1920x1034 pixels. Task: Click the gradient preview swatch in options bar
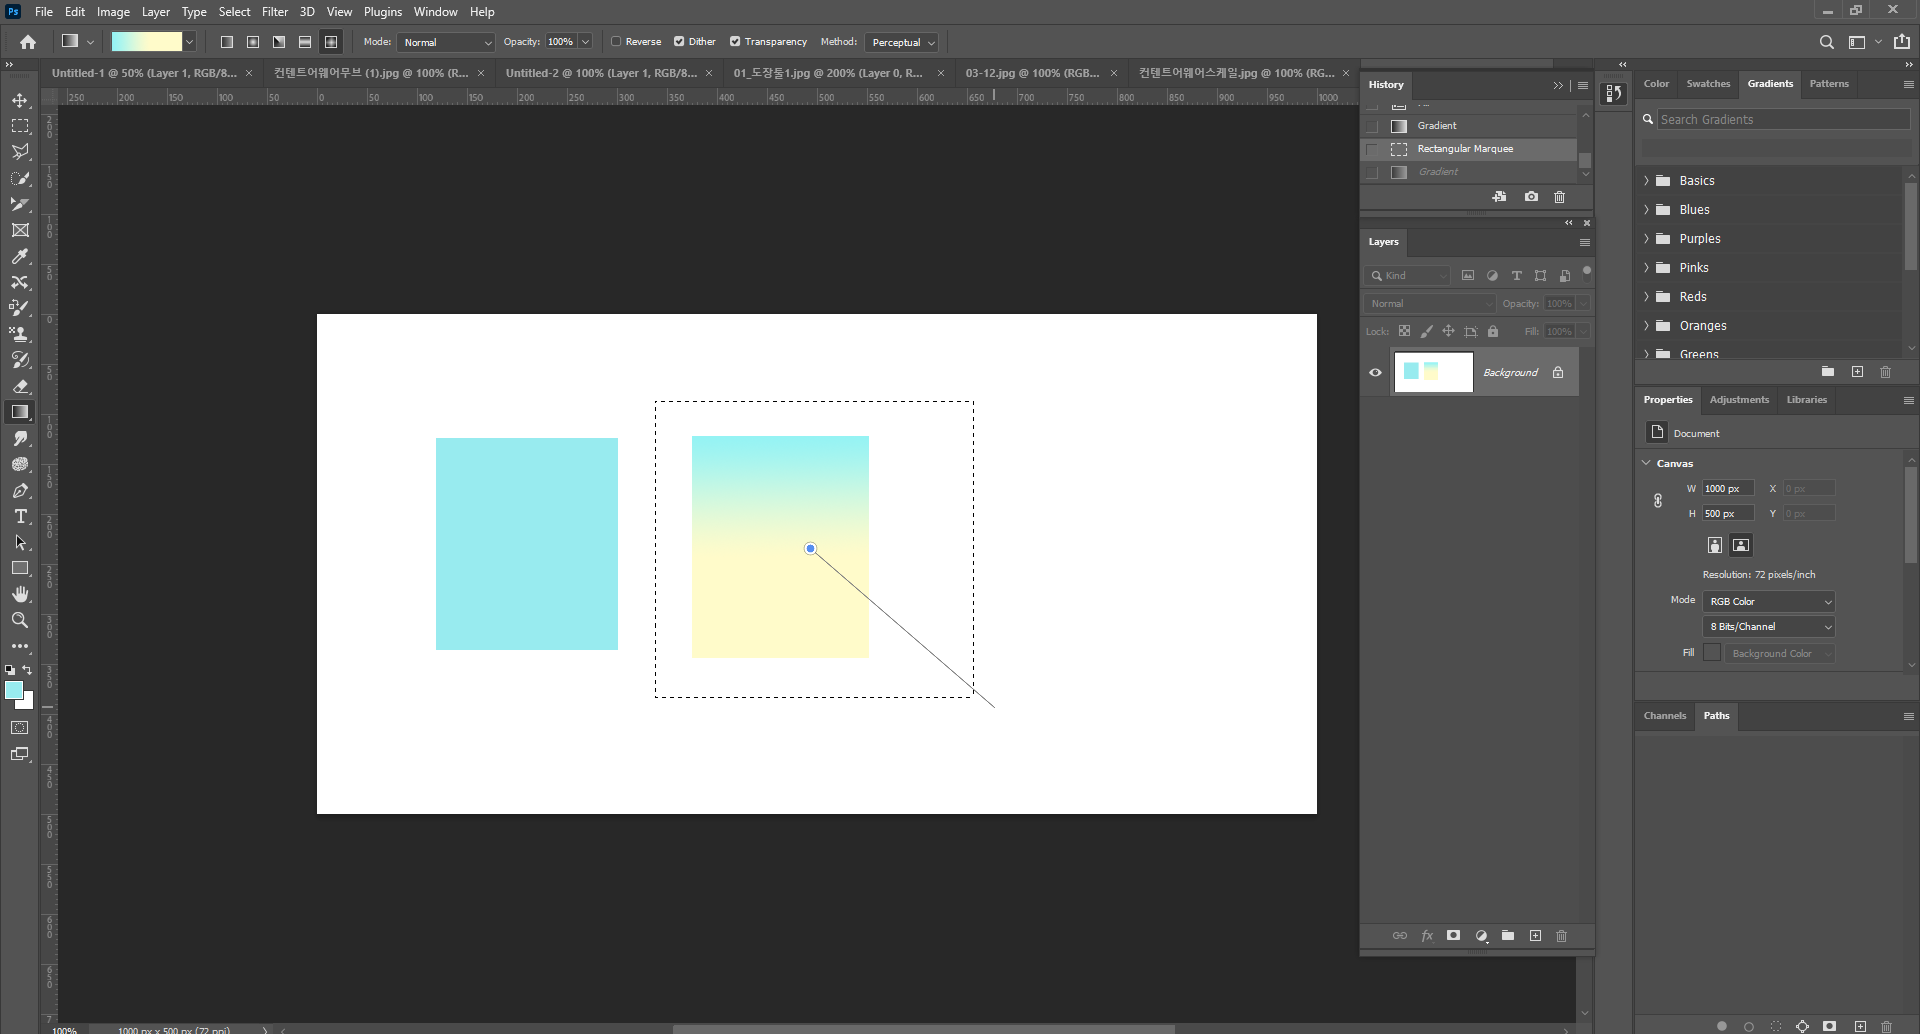click(x=146, y=42)
